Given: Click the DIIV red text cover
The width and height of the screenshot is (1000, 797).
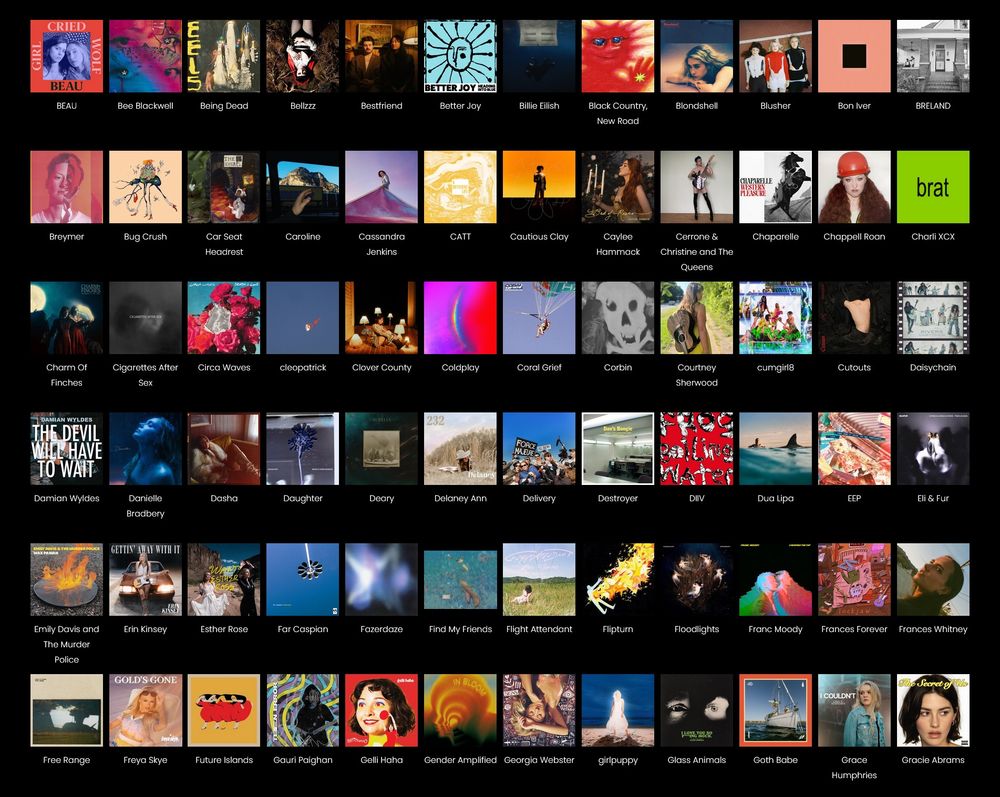Looking at the screenshot, I should click(x=696, y=448).
